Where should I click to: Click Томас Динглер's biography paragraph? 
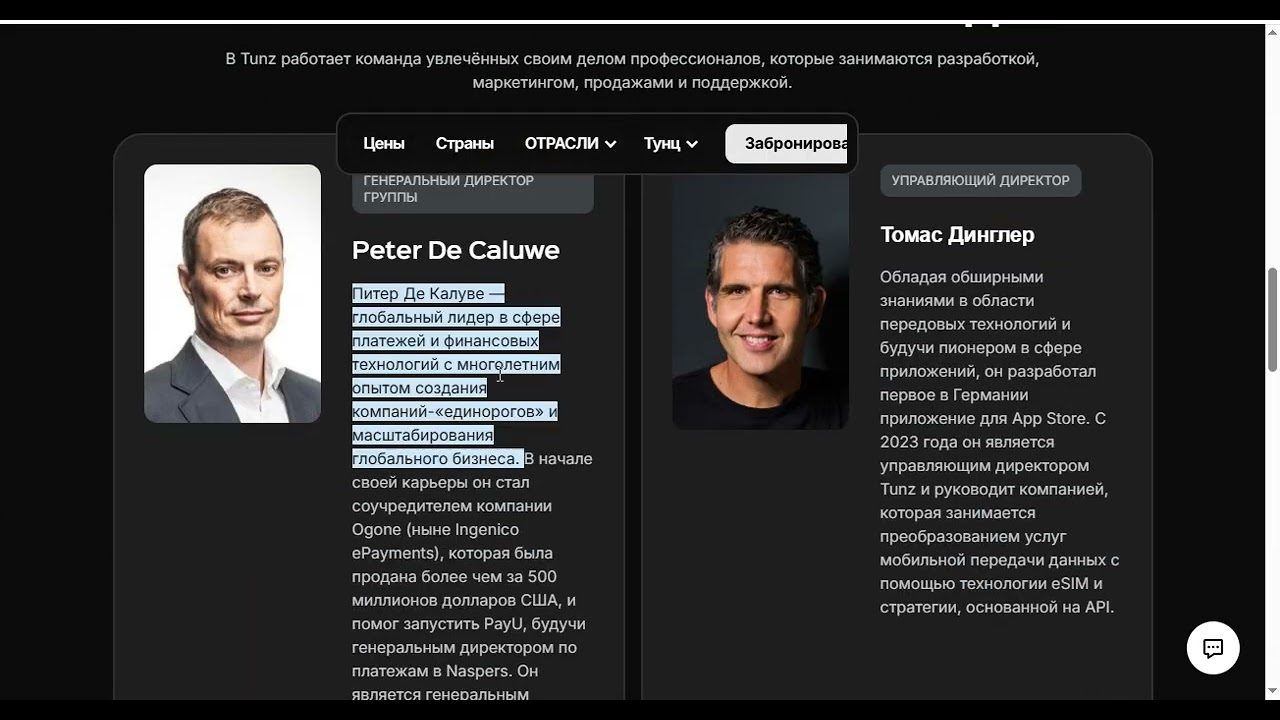click(999, 442)
